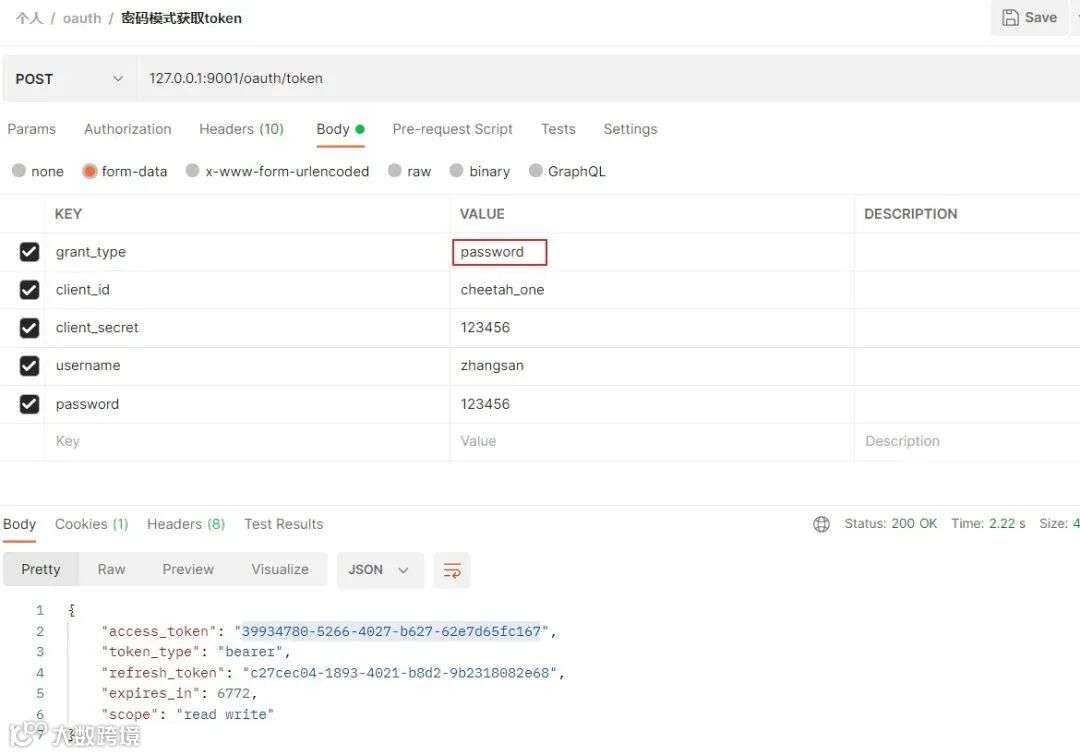Click the client_secret key cell
The width and height of the screenshot is (1080, 755).
tap(247, 328)
